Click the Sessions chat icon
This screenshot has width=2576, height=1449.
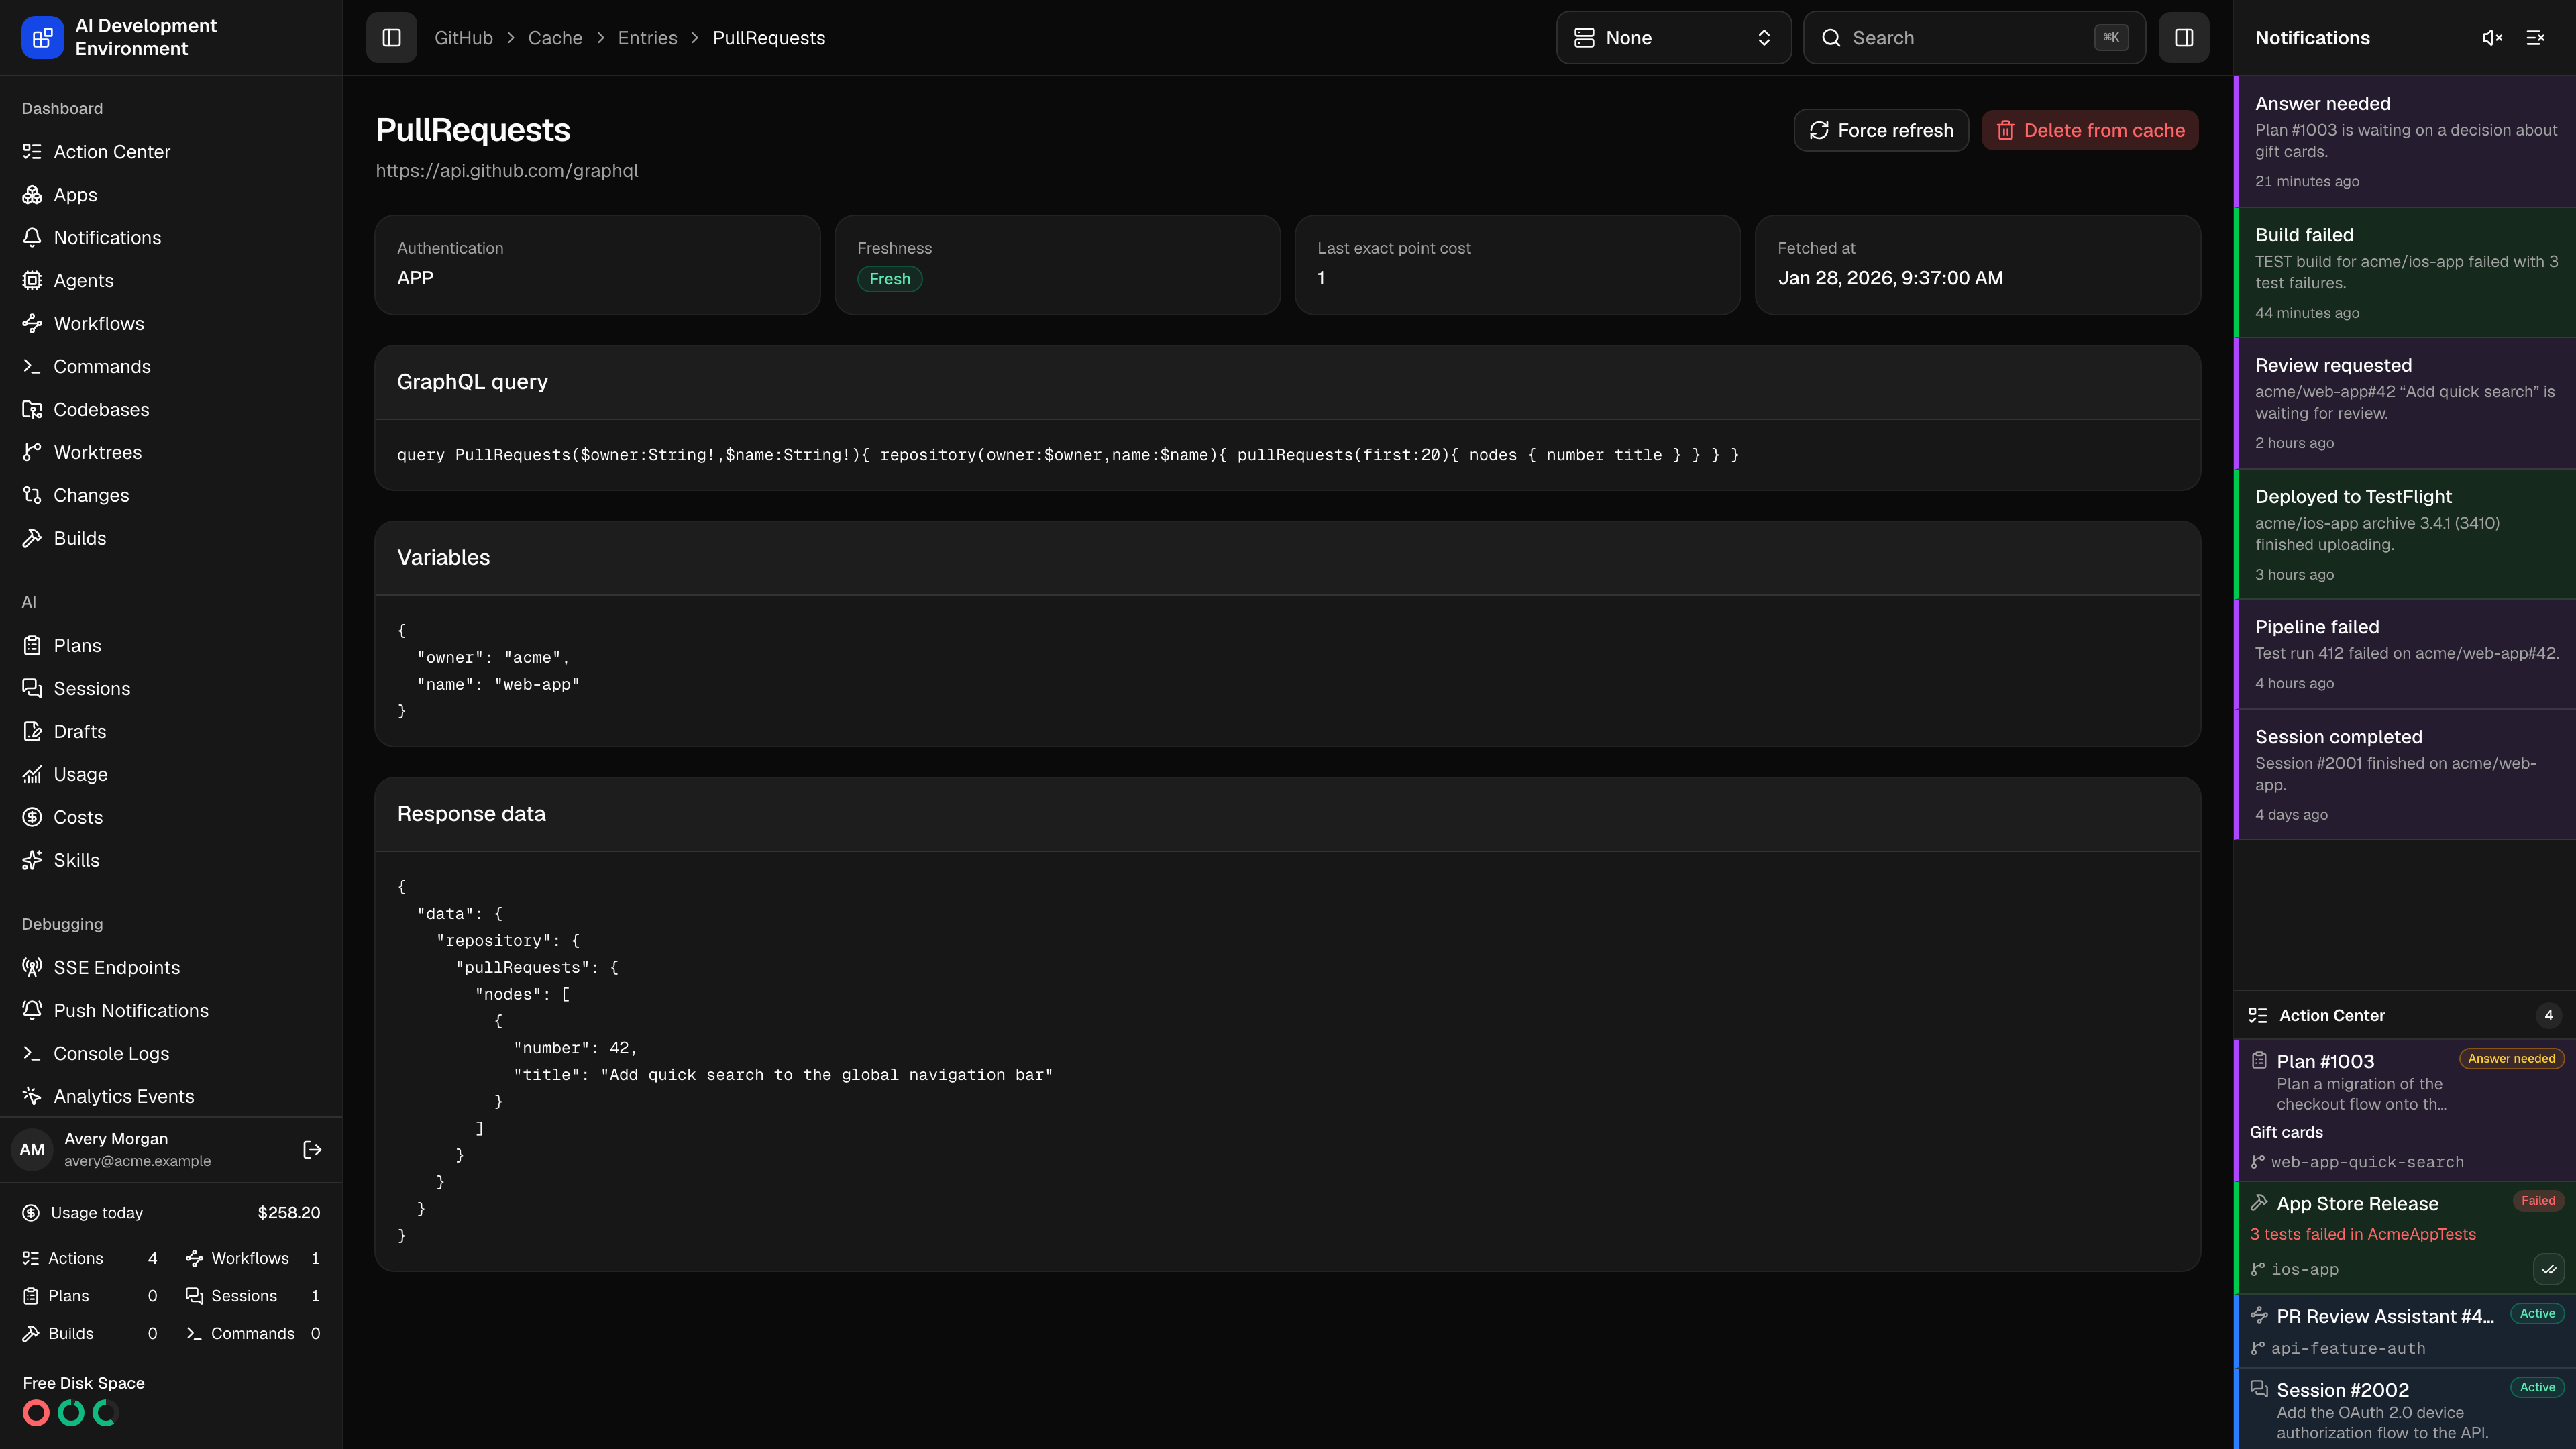tap(32, 689)
